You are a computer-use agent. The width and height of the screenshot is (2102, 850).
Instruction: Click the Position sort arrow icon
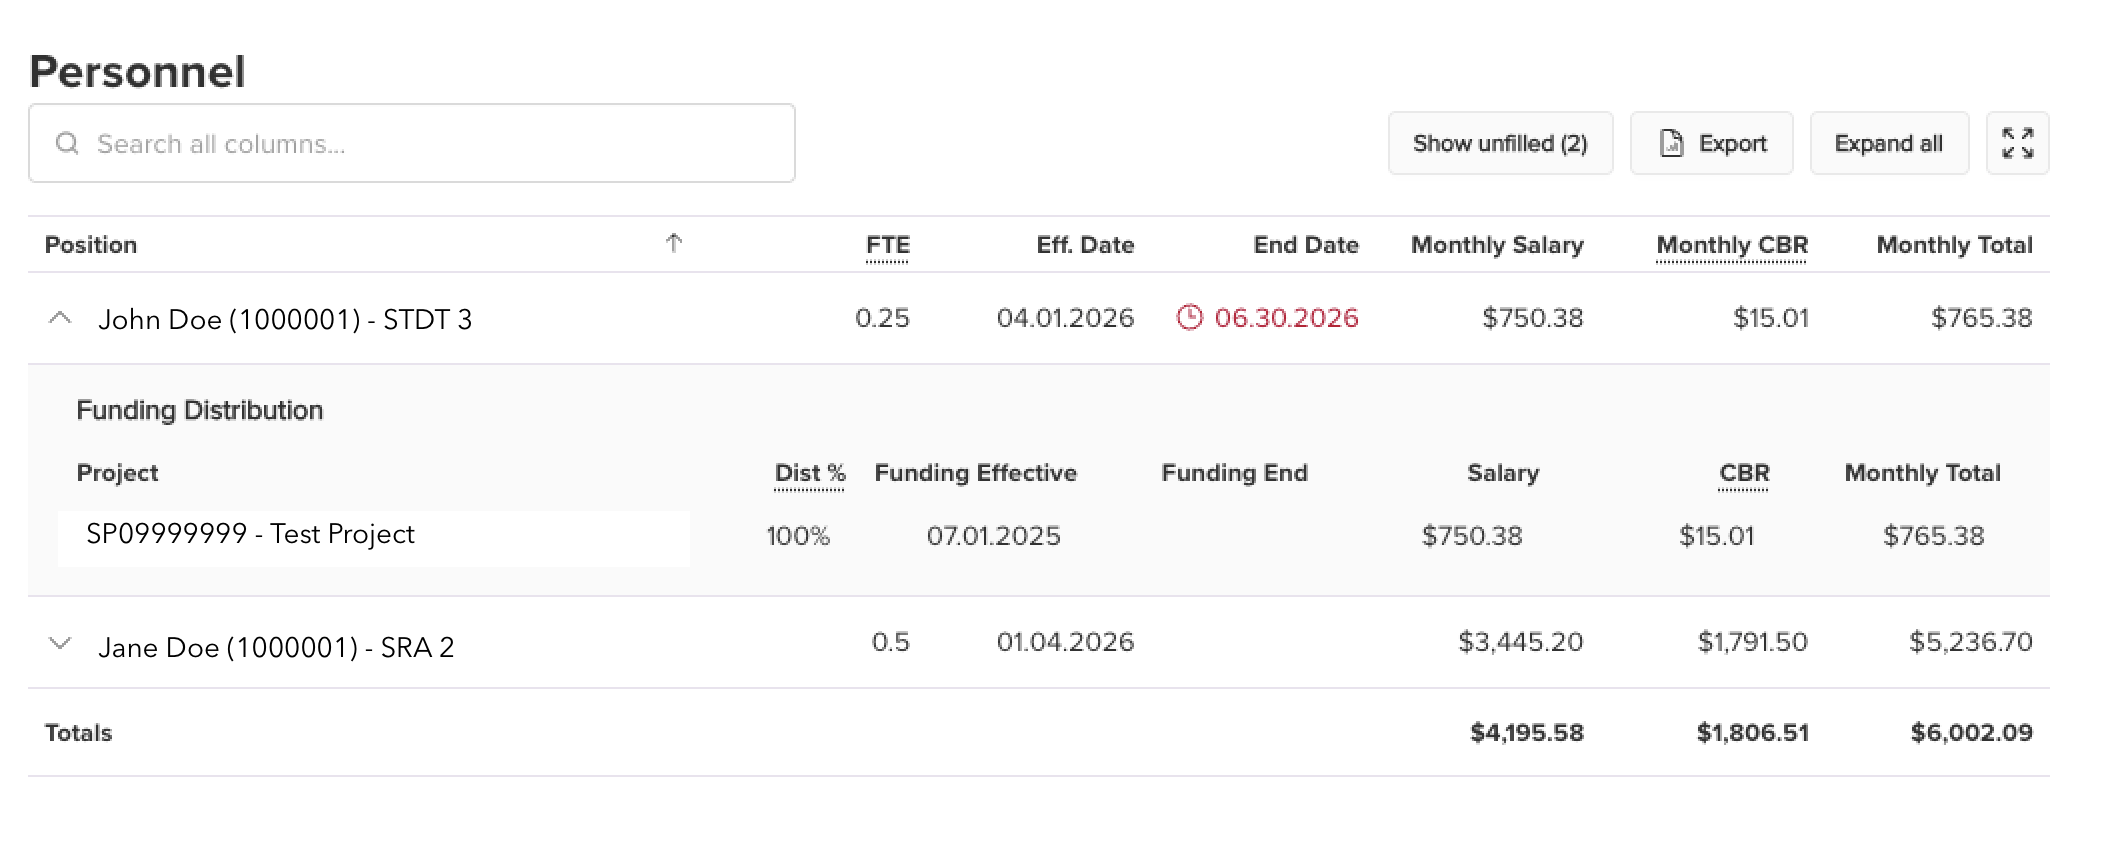click(x=674, y=243)
